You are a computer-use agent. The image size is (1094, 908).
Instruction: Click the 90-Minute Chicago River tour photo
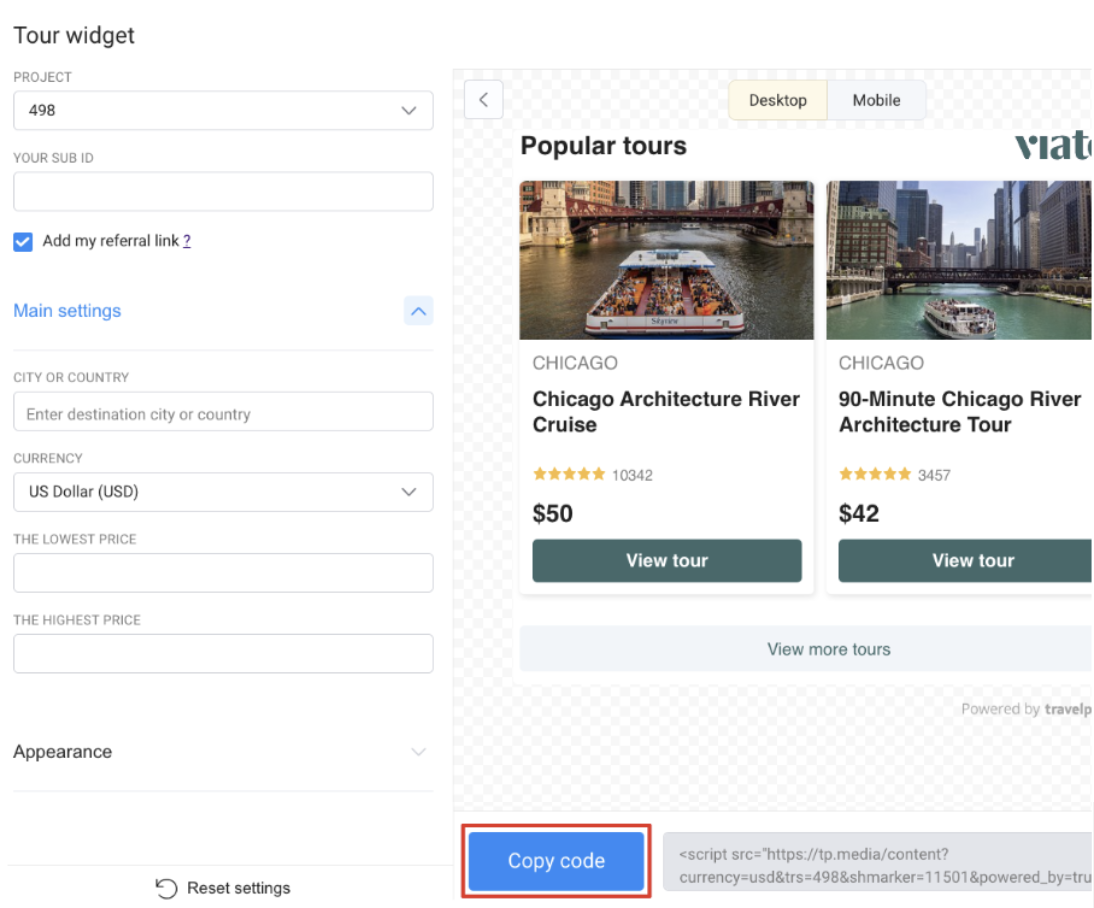pos(959,260)
